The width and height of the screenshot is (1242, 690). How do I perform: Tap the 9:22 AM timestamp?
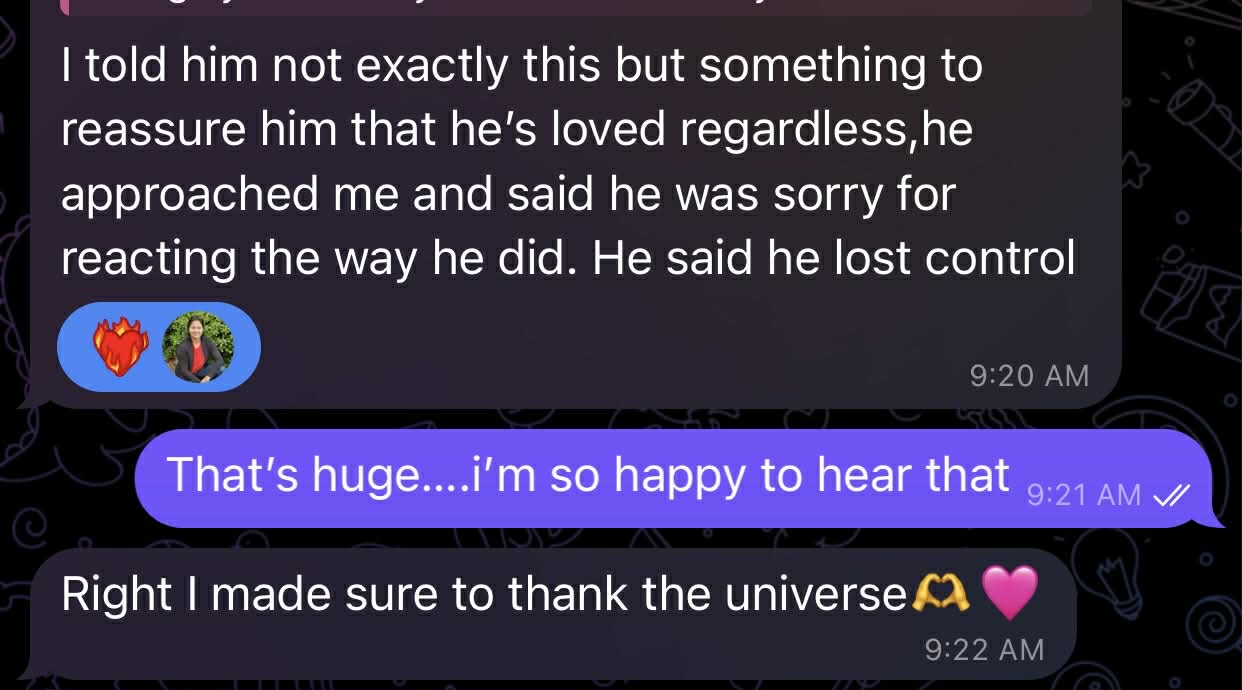(x=984, y=649)
